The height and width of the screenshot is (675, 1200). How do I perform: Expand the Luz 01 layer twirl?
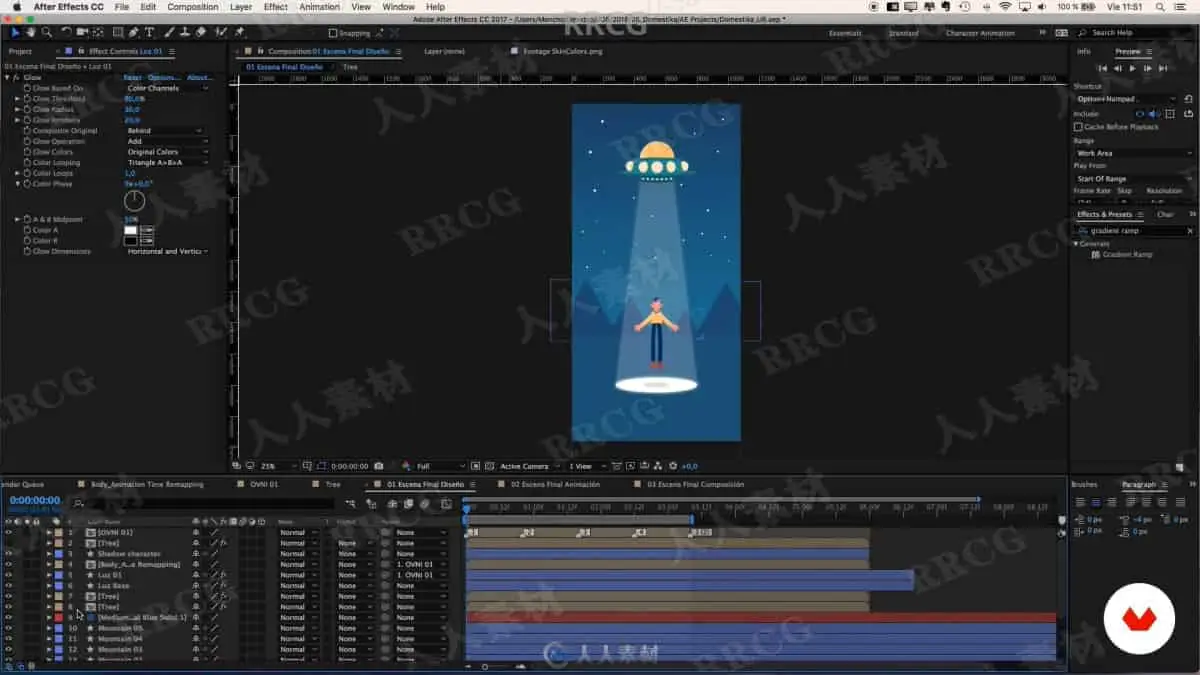(x=48, y=575)
